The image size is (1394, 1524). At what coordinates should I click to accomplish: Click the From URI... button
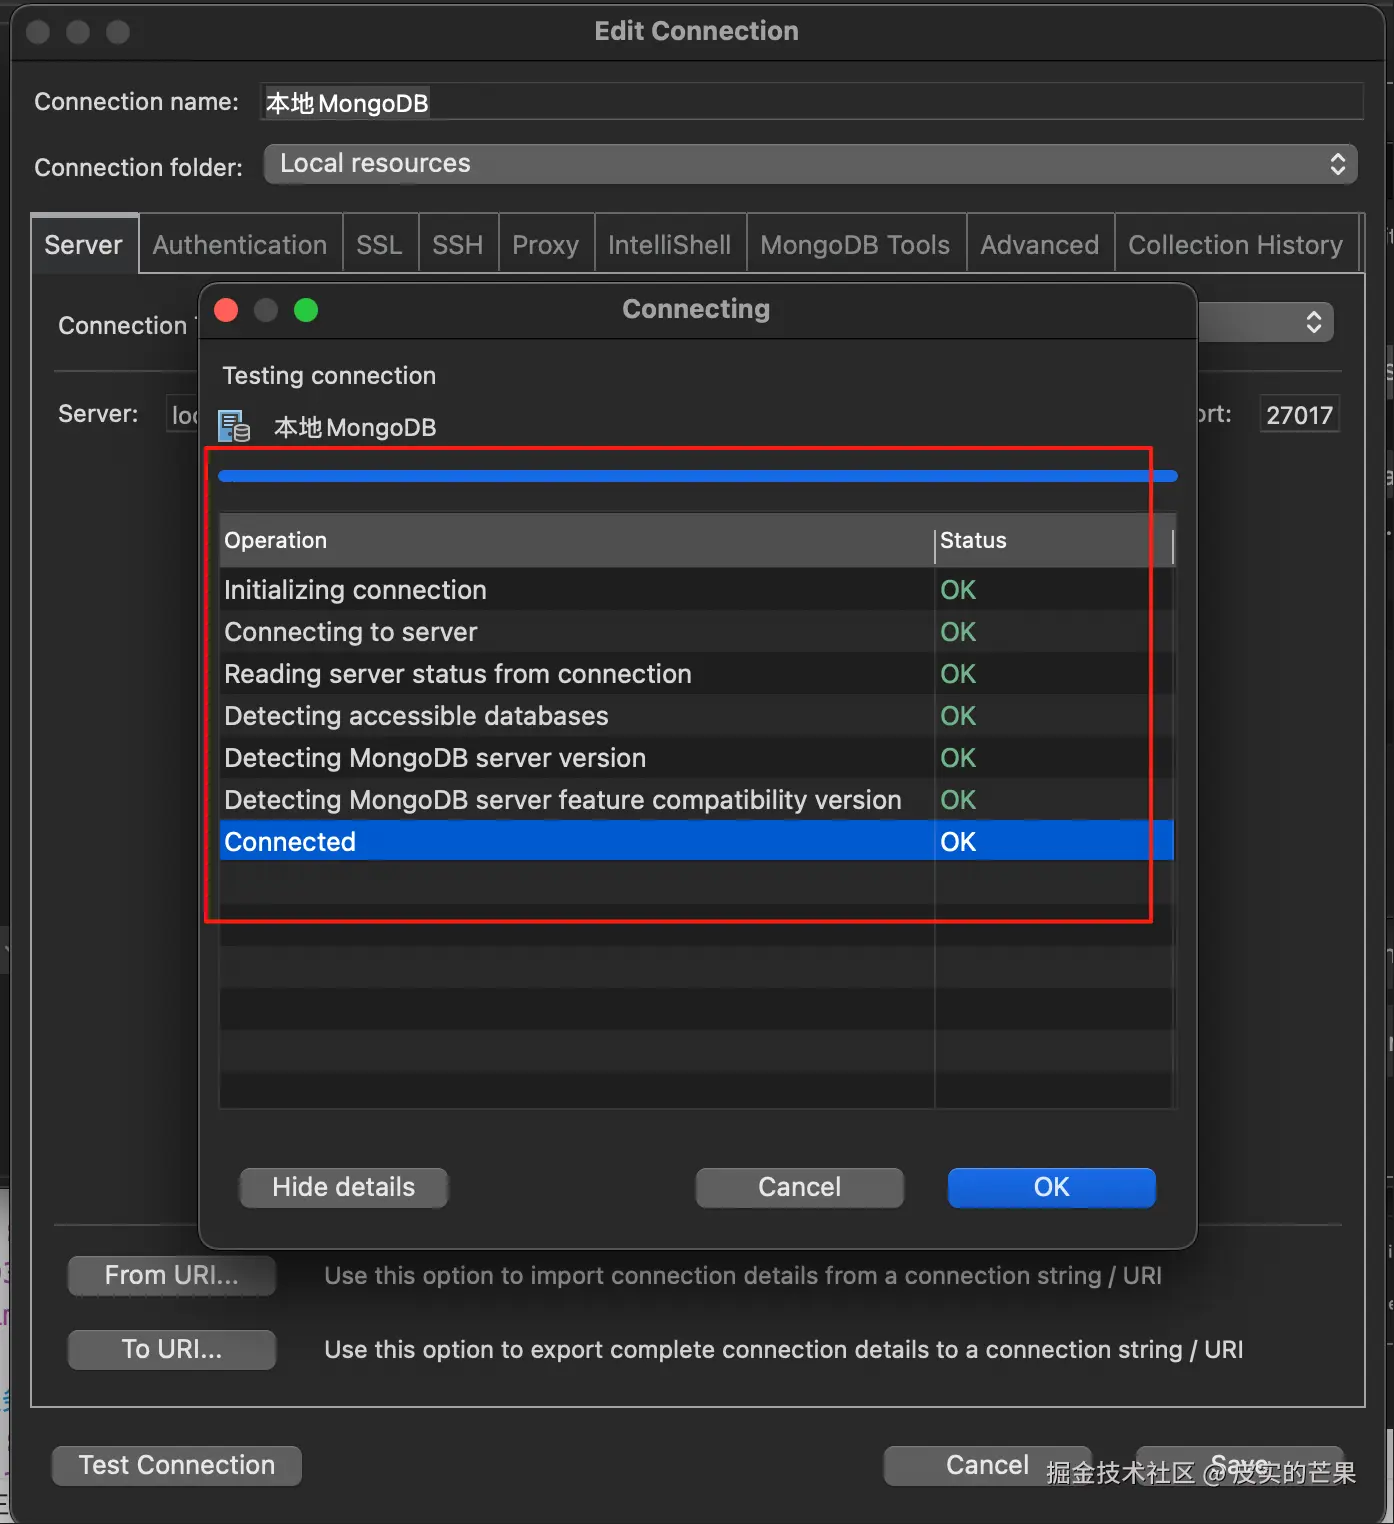coord(172,1275)
